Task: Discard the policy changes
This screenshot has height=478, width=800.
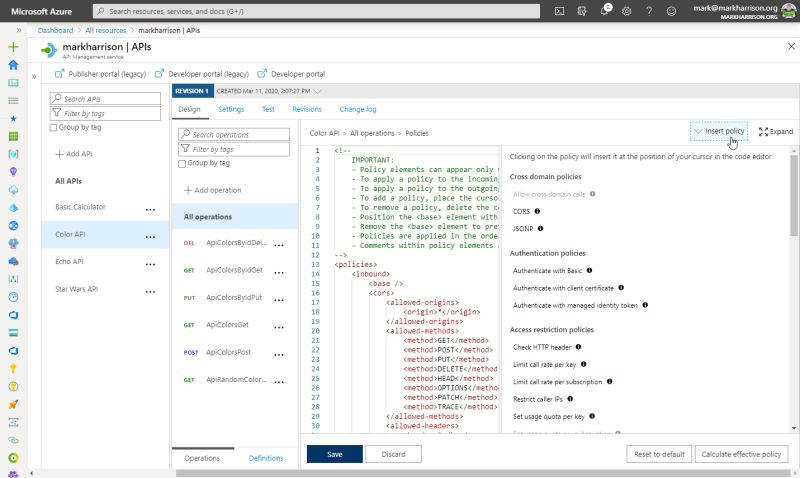Action: tap(393, 454)
